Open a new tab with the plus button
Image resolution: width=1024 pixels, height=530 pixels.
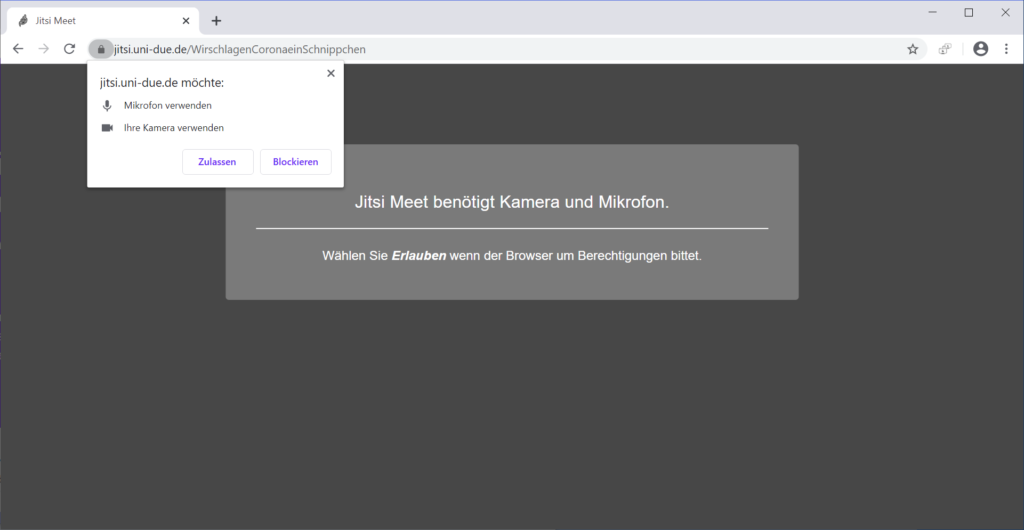click(x=216, y=21)
